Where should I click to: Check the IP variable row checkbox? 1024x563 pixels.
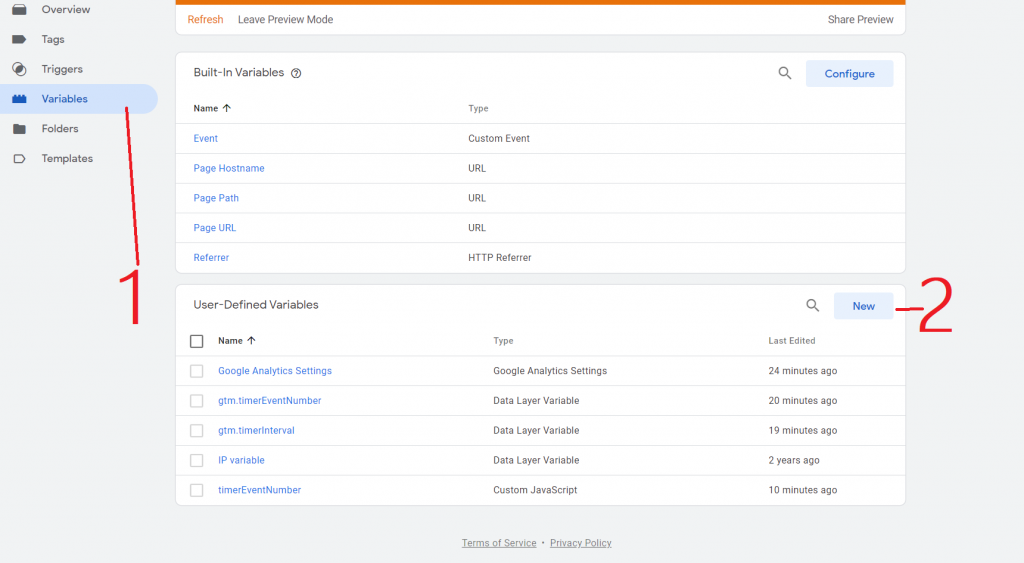197,460
